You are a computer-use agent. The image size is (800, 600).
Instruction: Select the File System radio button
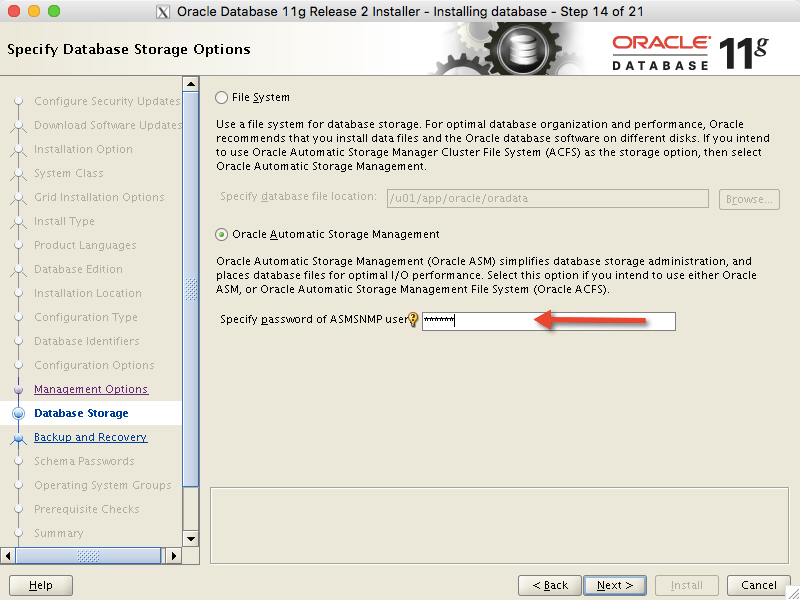pos(222,98)
